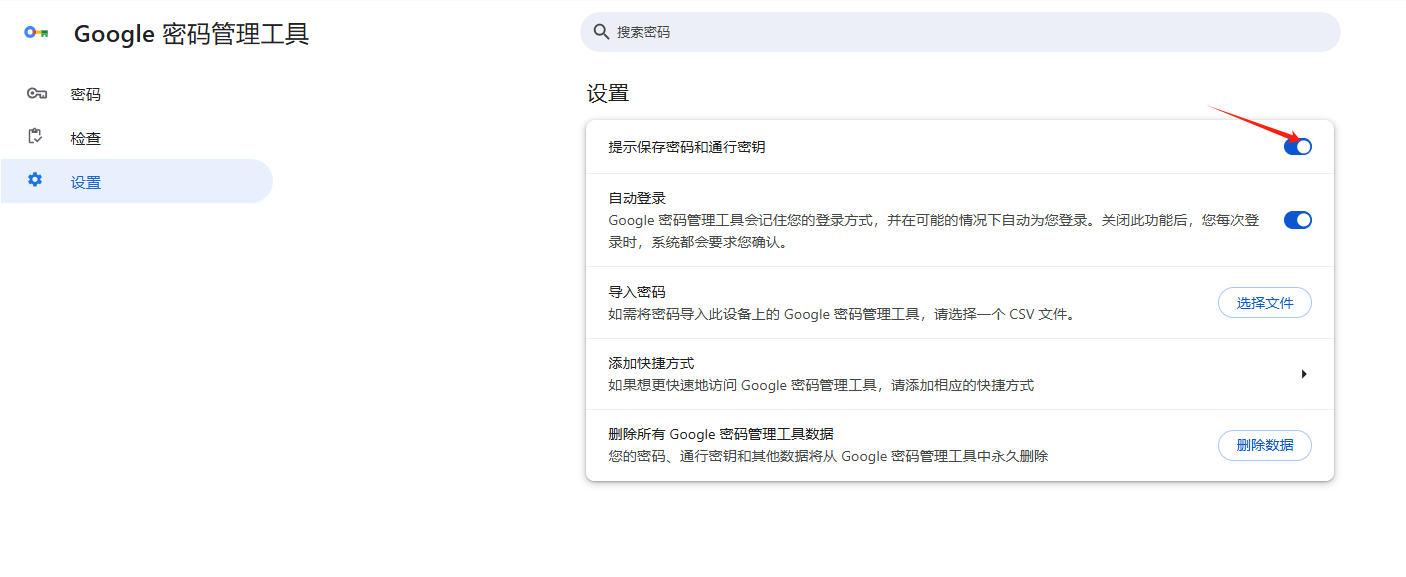Click the 设置 page heading
Viewport: 1406px width, 577px height.
pyautogui.click(x=608, y=94)
